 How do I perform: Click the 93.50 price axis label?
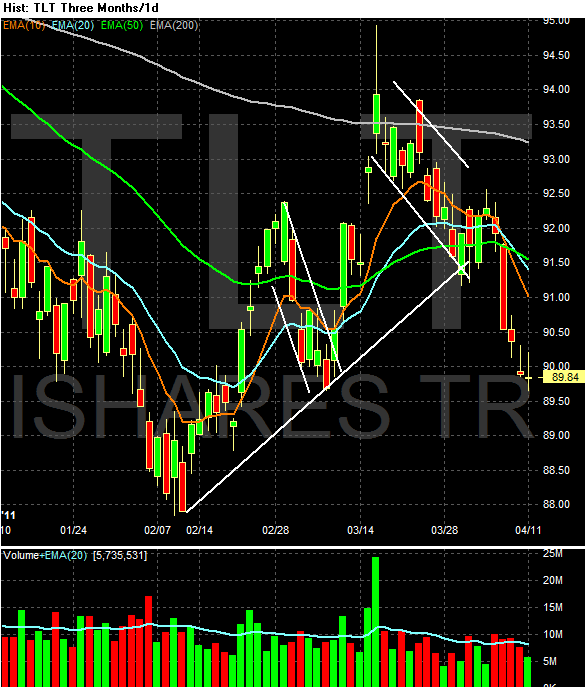point(556,124)
